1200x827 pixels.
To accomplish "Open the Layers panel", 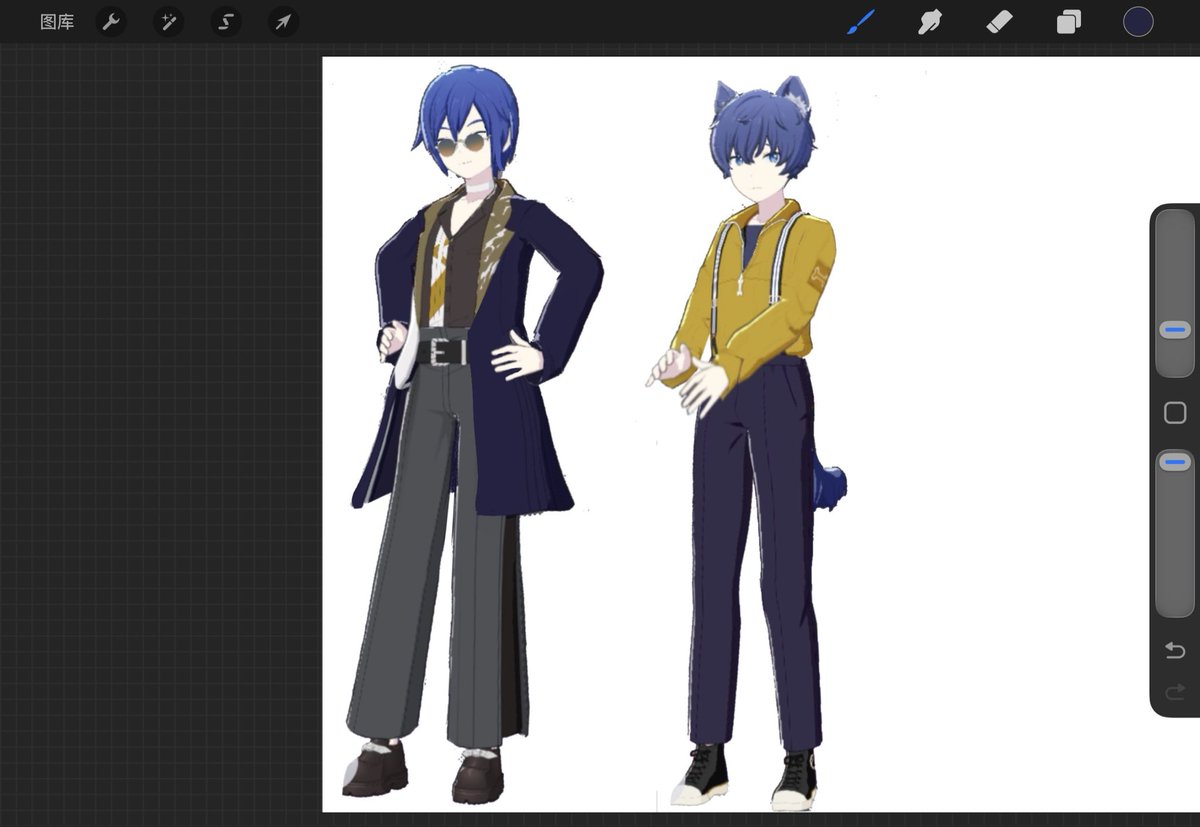I will tap(1069, 22).
